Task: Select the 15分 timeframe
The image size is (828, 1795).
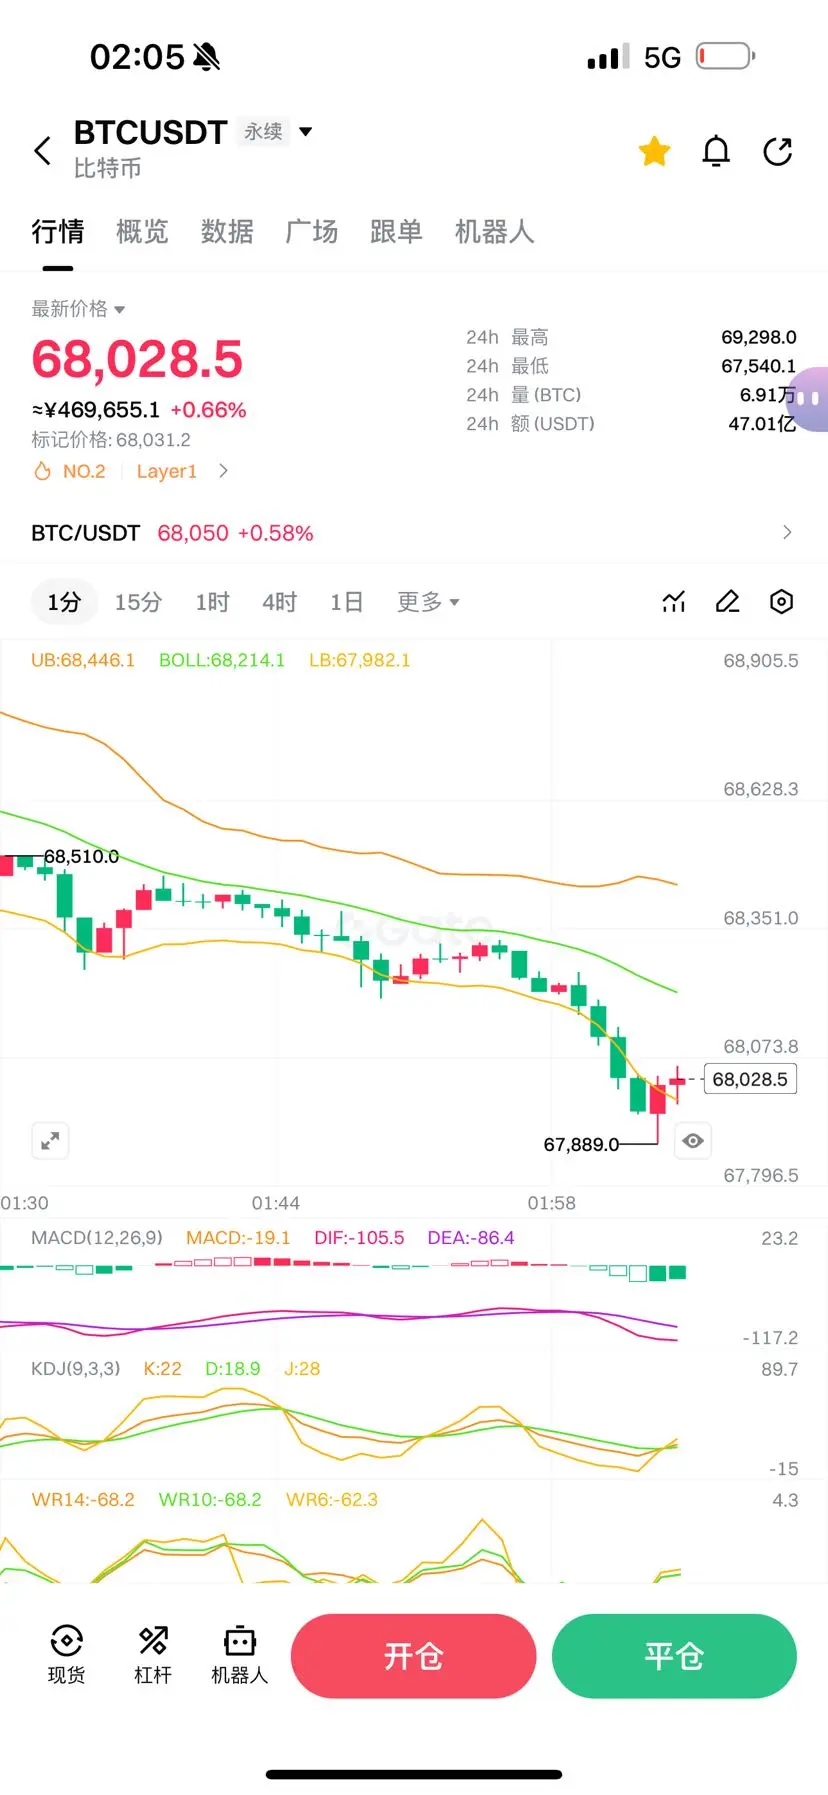Action: pos(138,602)
